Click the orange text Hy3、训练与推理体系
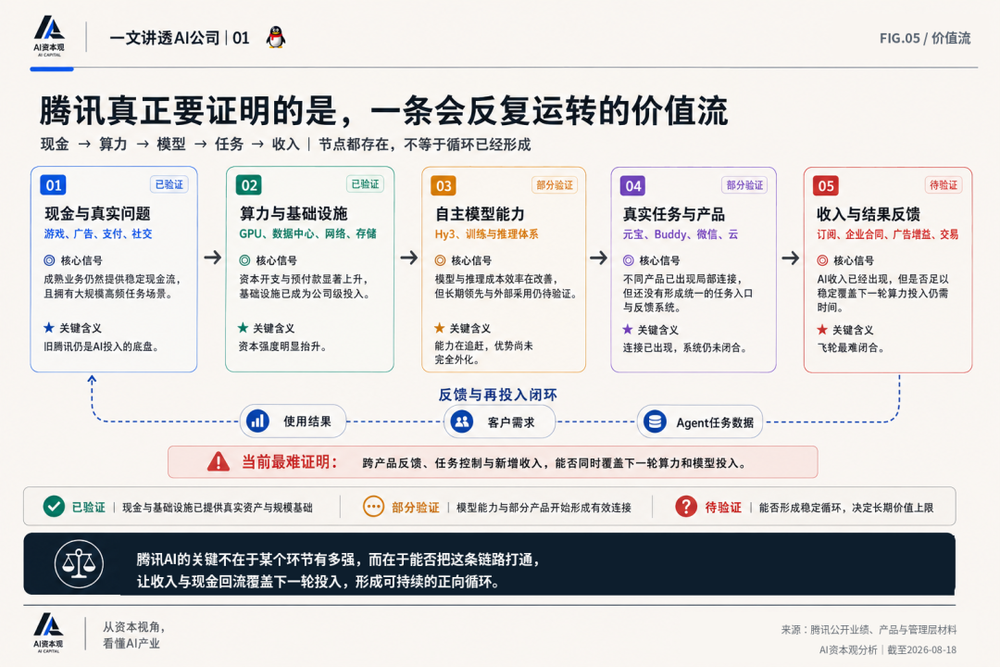1000x667 pixels. coord(487,234)
